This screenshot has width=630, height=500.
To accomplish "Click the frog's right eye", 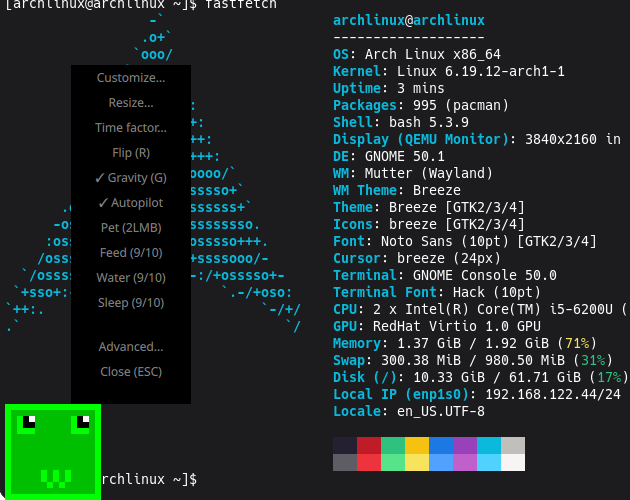I will coord(80,425).
